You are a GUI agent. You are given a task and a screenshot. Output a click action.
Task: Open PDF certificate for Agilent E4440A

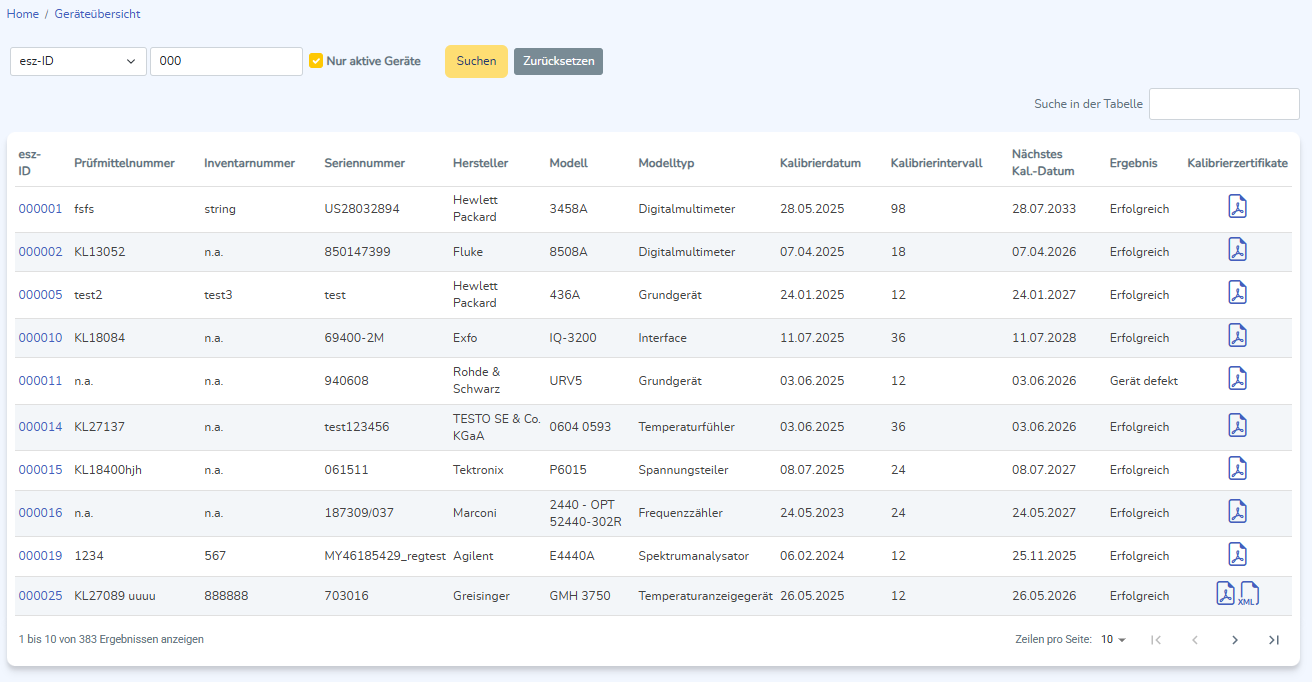(x=1237, y=555)
